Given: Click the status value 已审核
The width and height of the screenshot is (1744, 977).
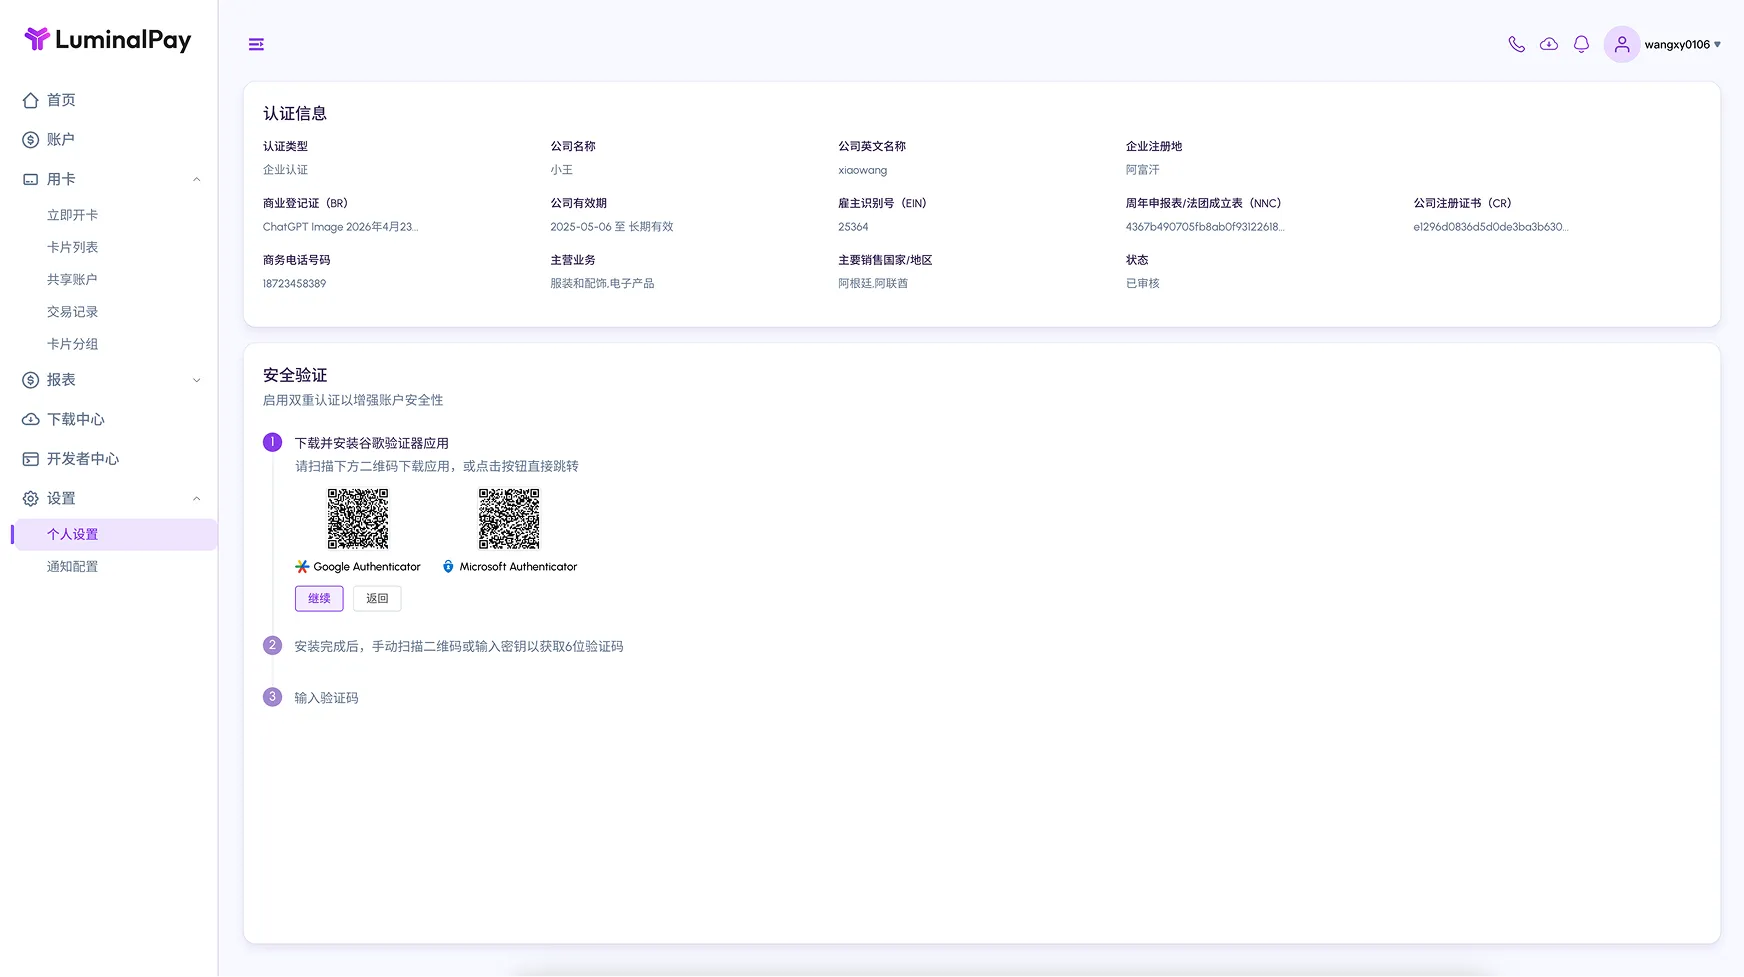Looking at the screenshot, I should (1143, 283).
